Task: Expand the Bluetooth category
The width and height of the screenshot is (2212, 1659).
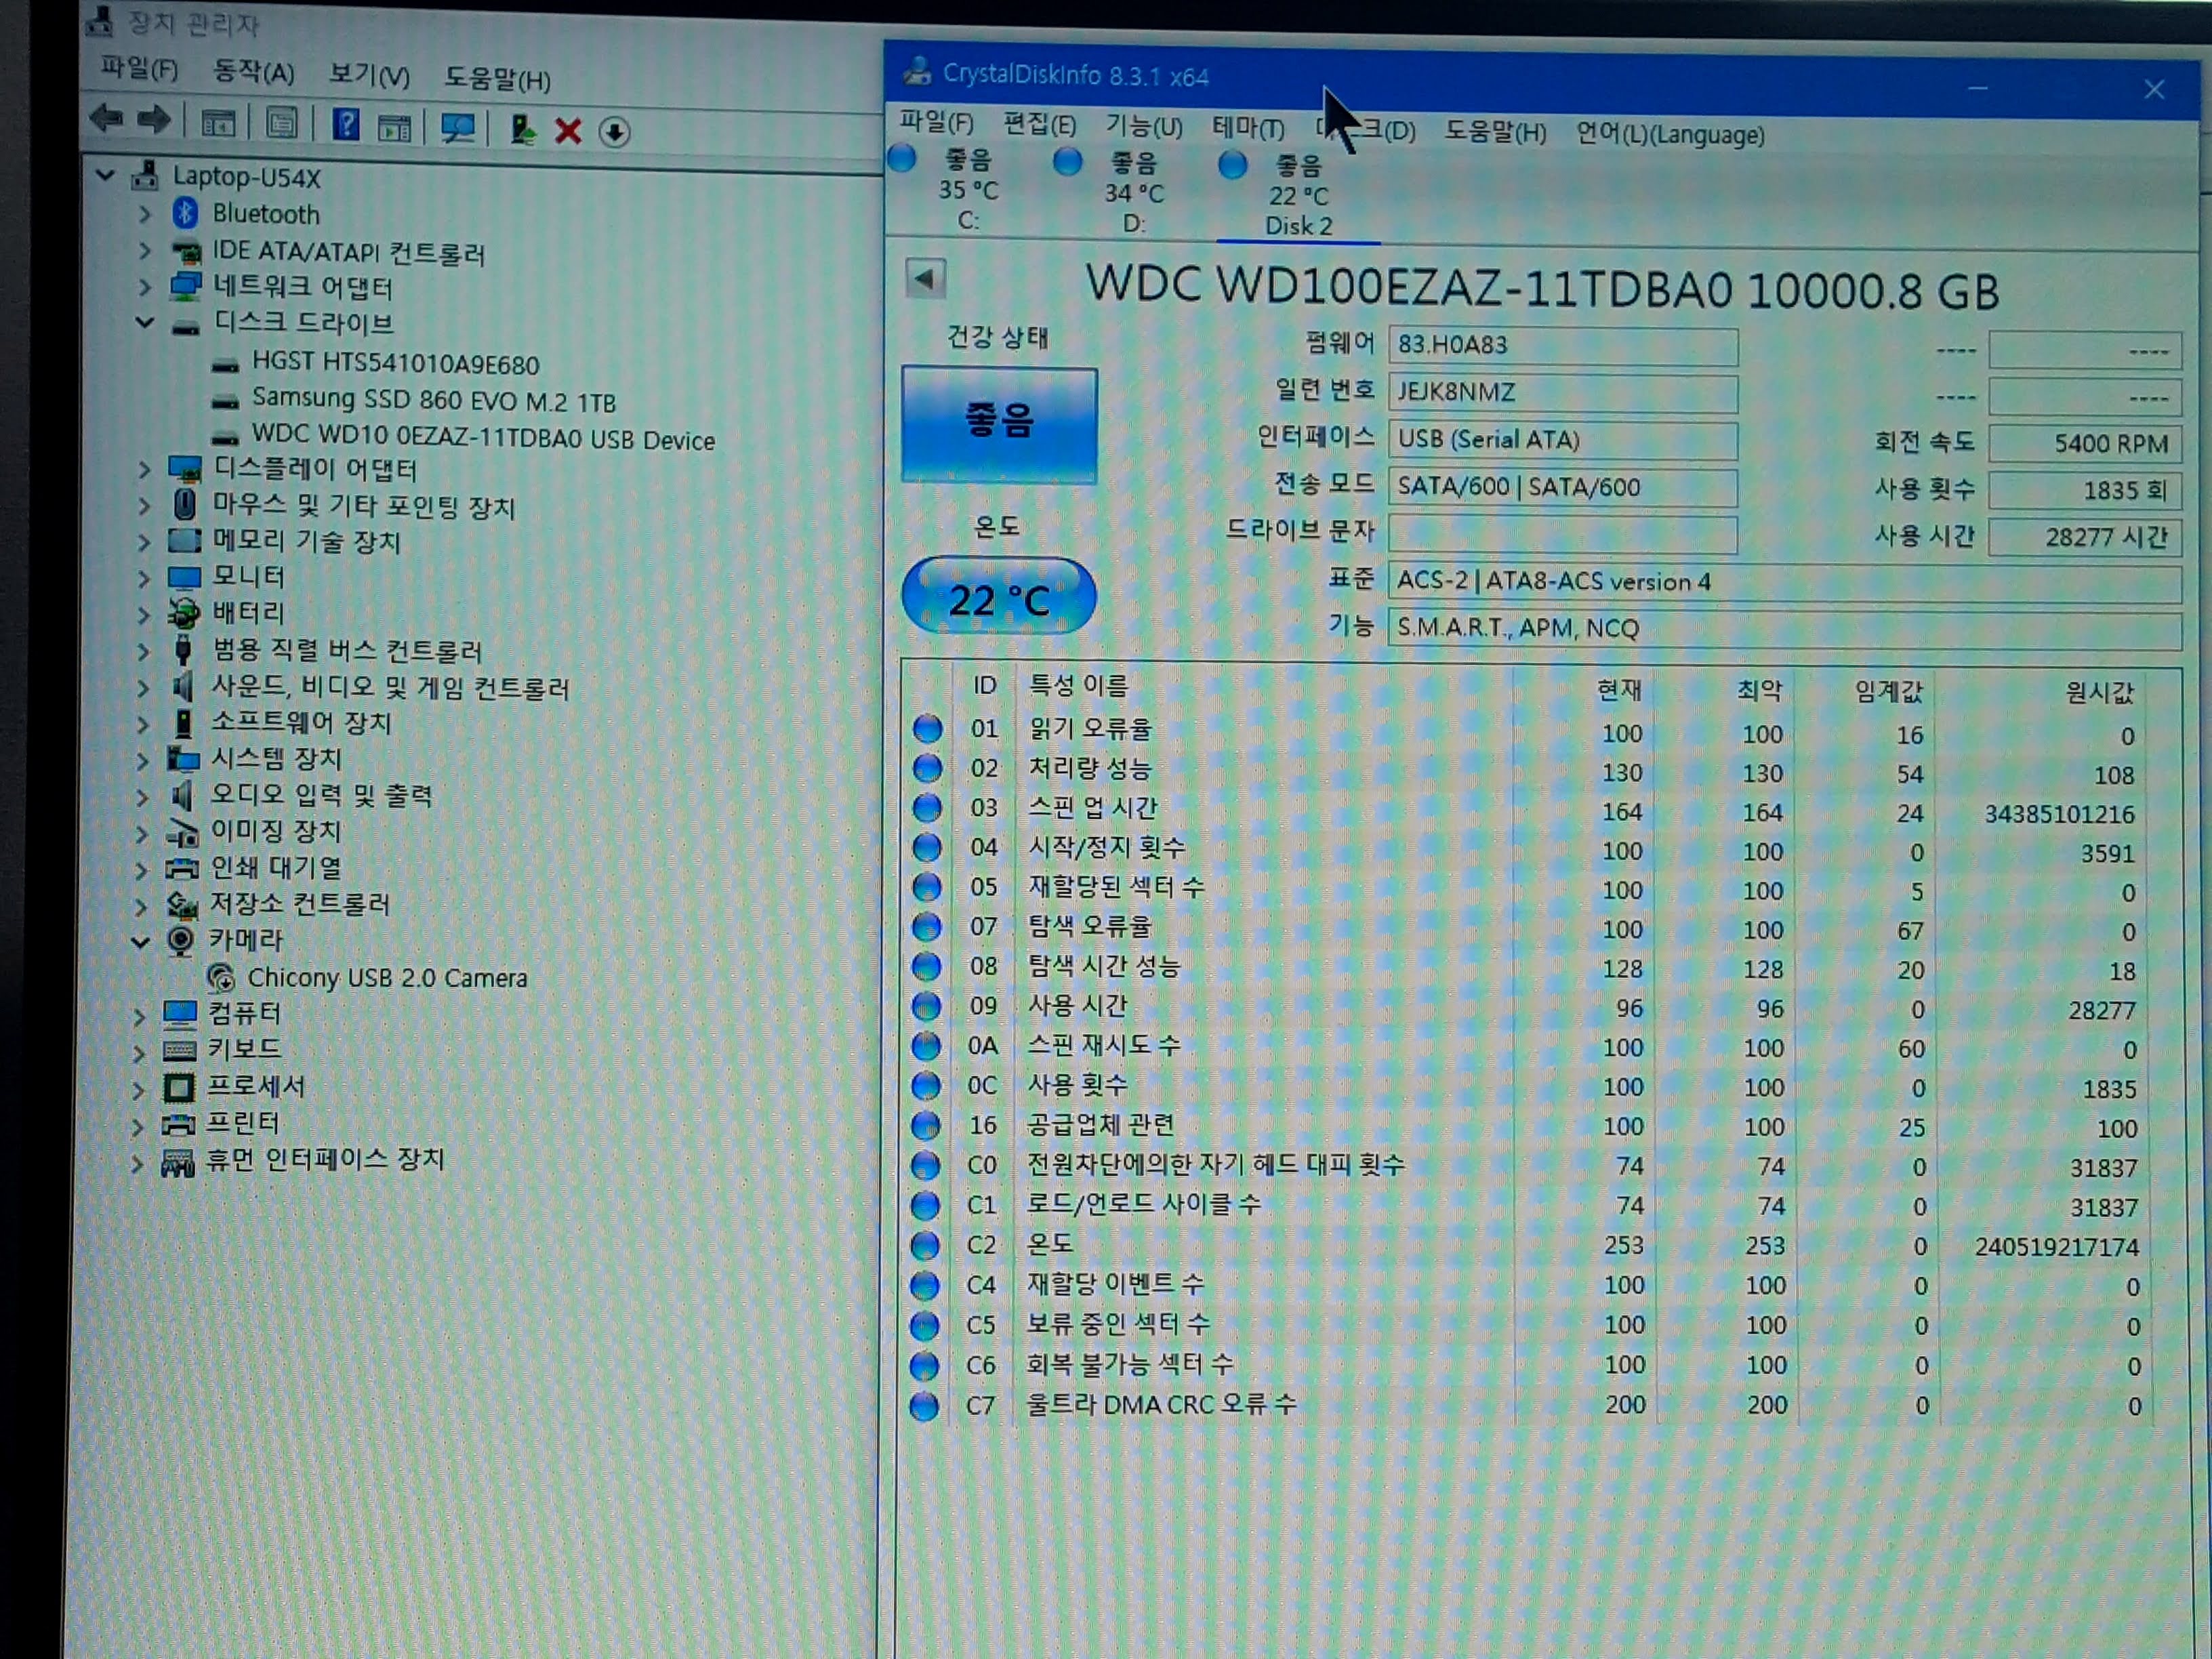Action: (x=145, y=213)
